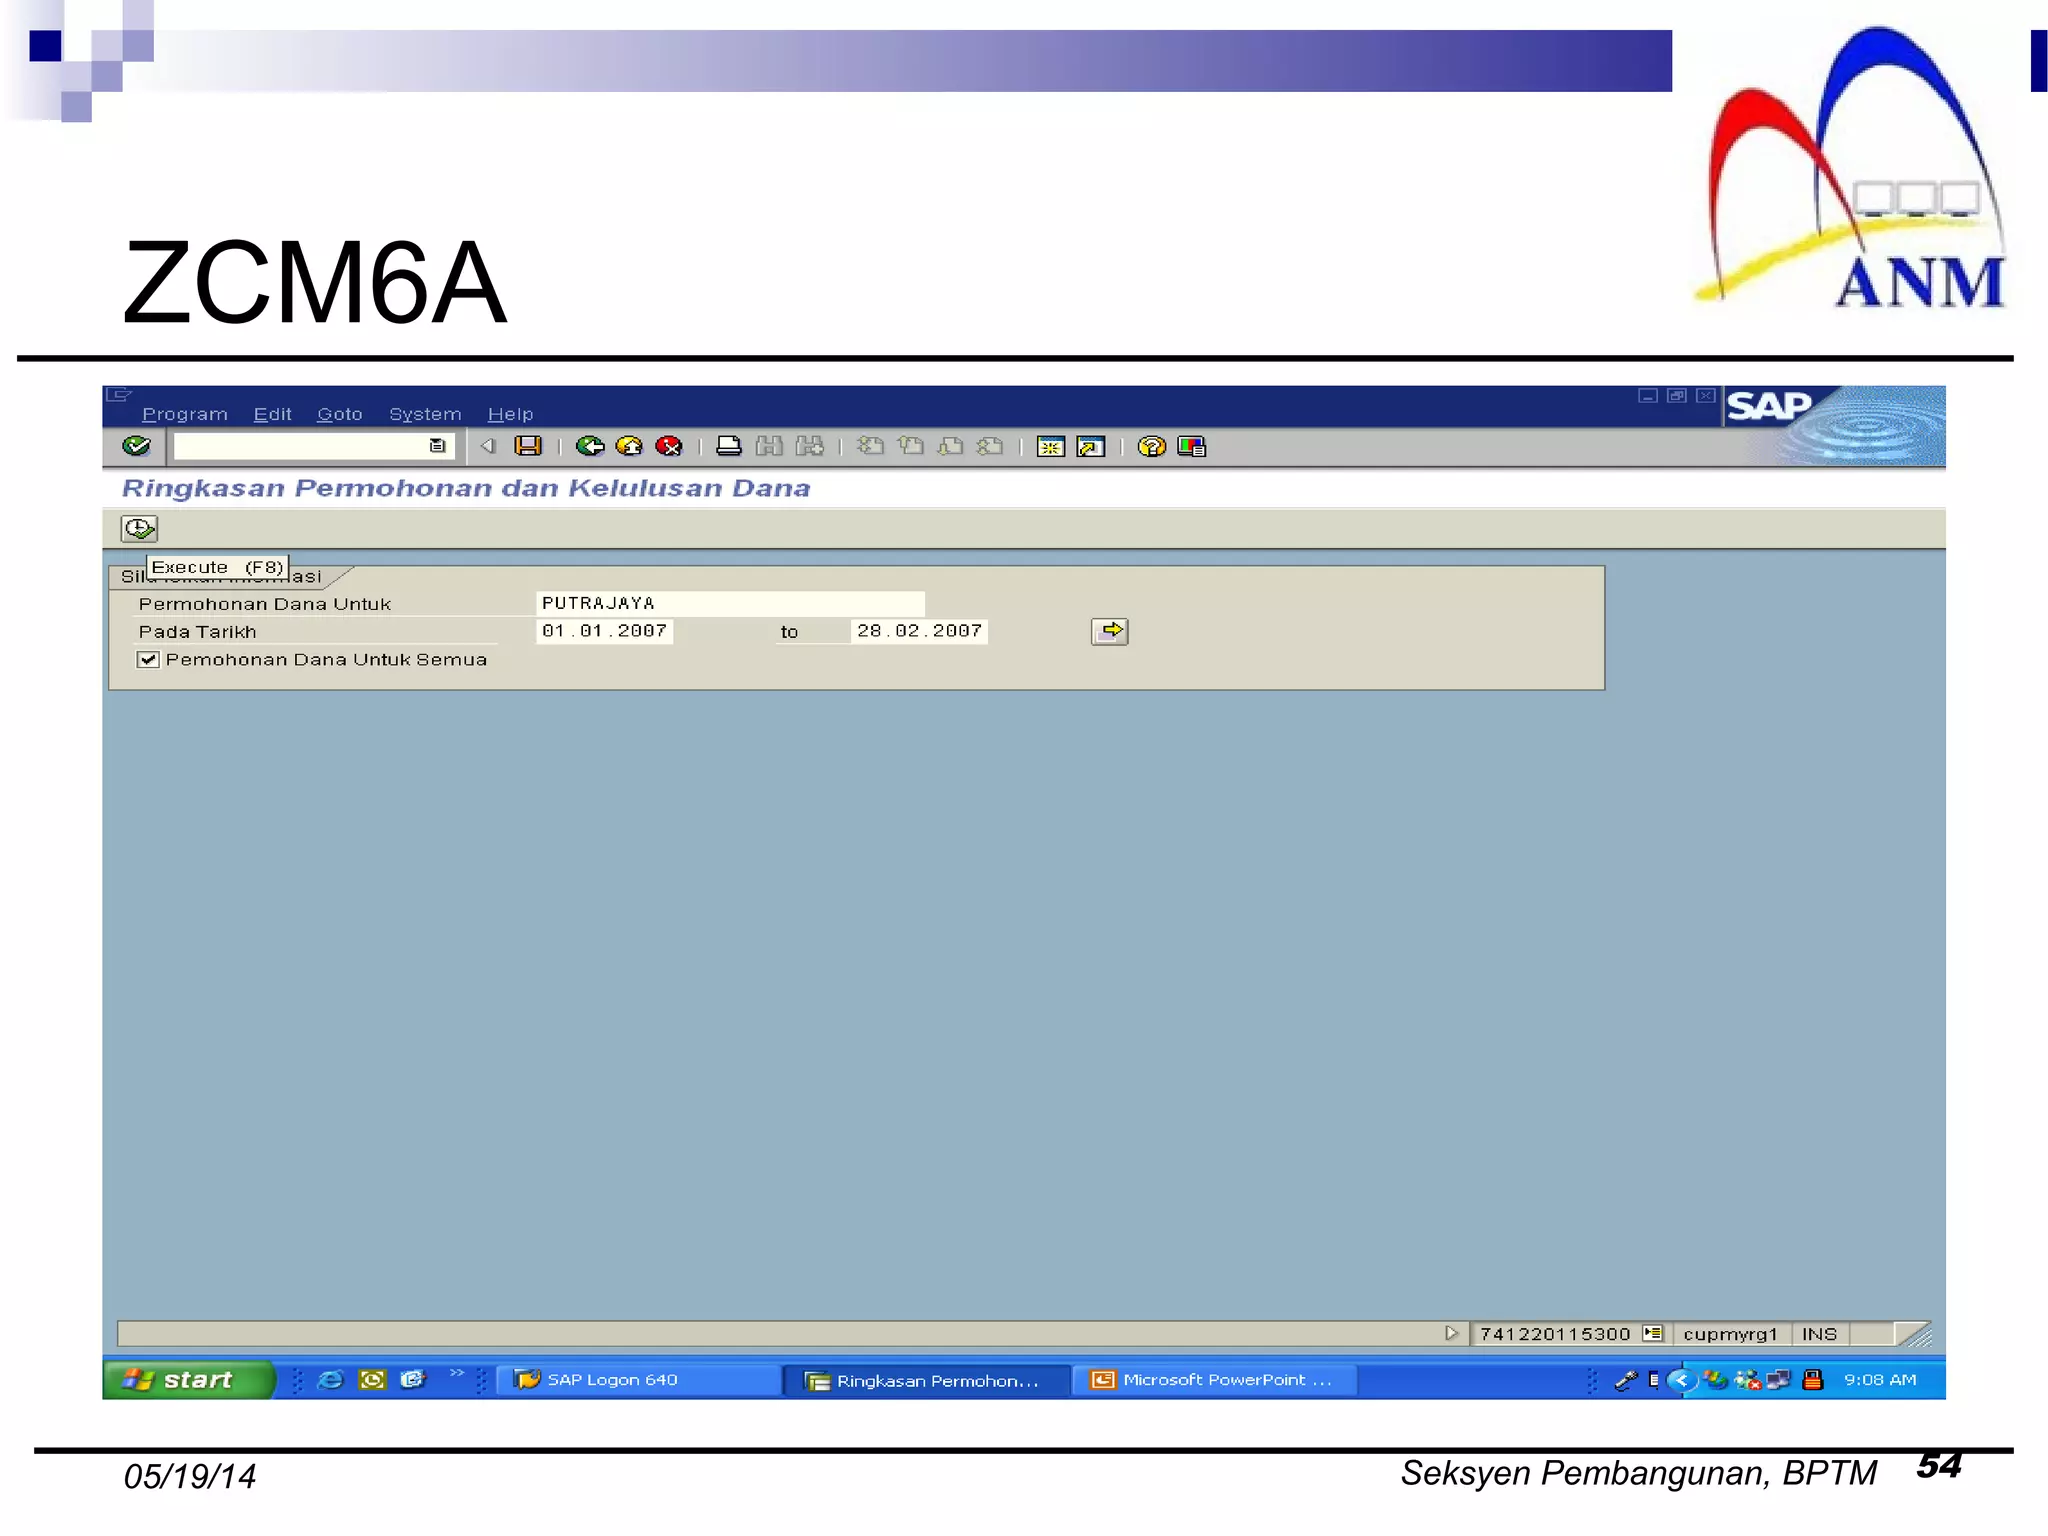
Task: Click the Save floppy disk icon
Action: [528, 446]
